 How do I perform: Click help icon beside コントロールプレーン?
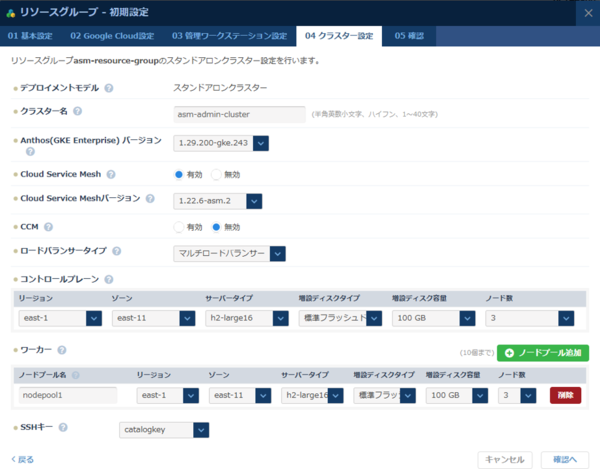point(109,279)
